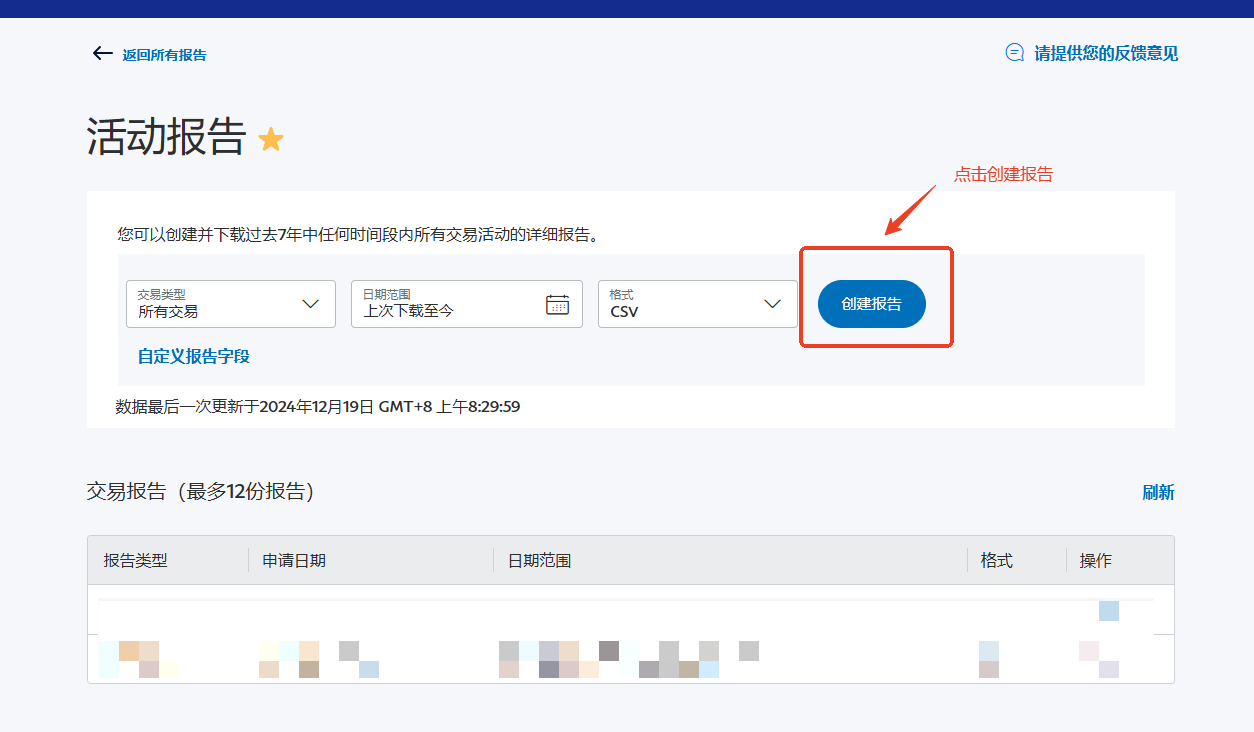Click the 活动报告 page title

166,138
